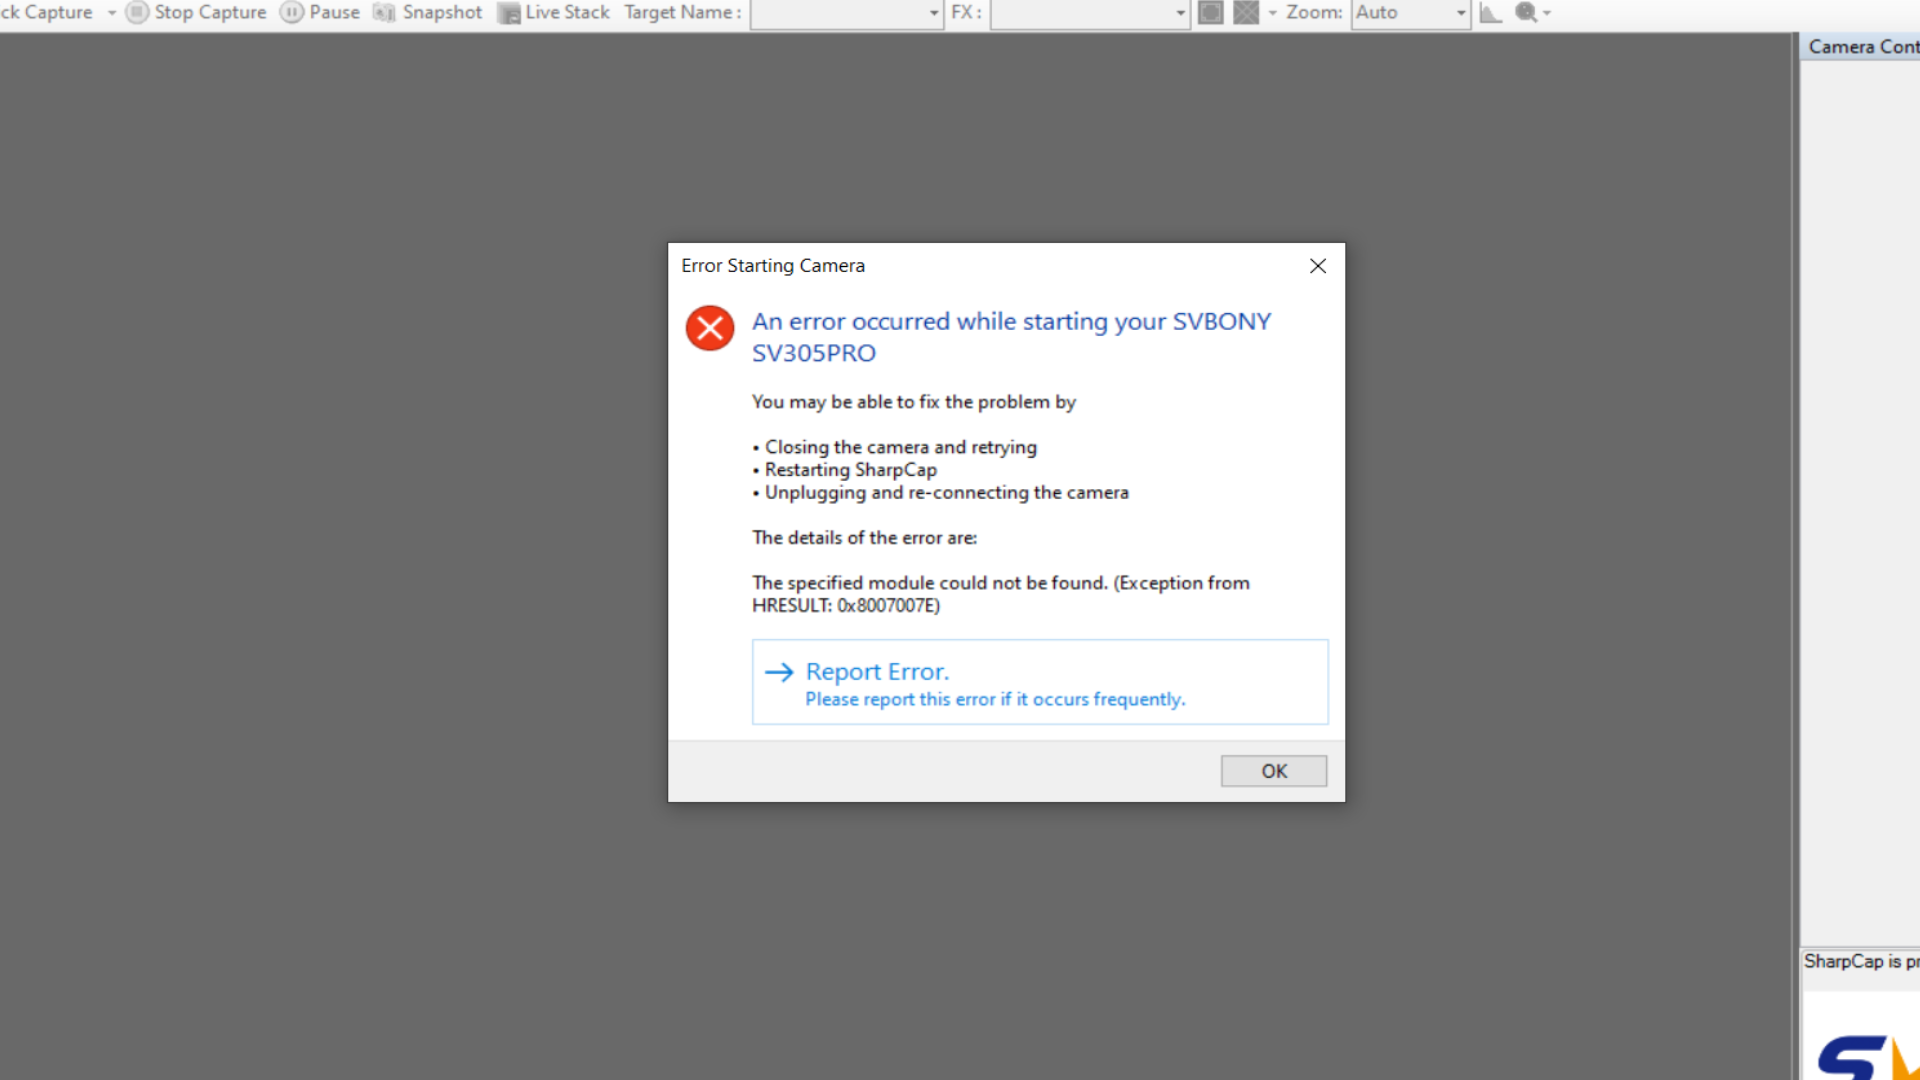
Task: Click the 'SharpCap is' status message panel
Action: coord(1861,962)
